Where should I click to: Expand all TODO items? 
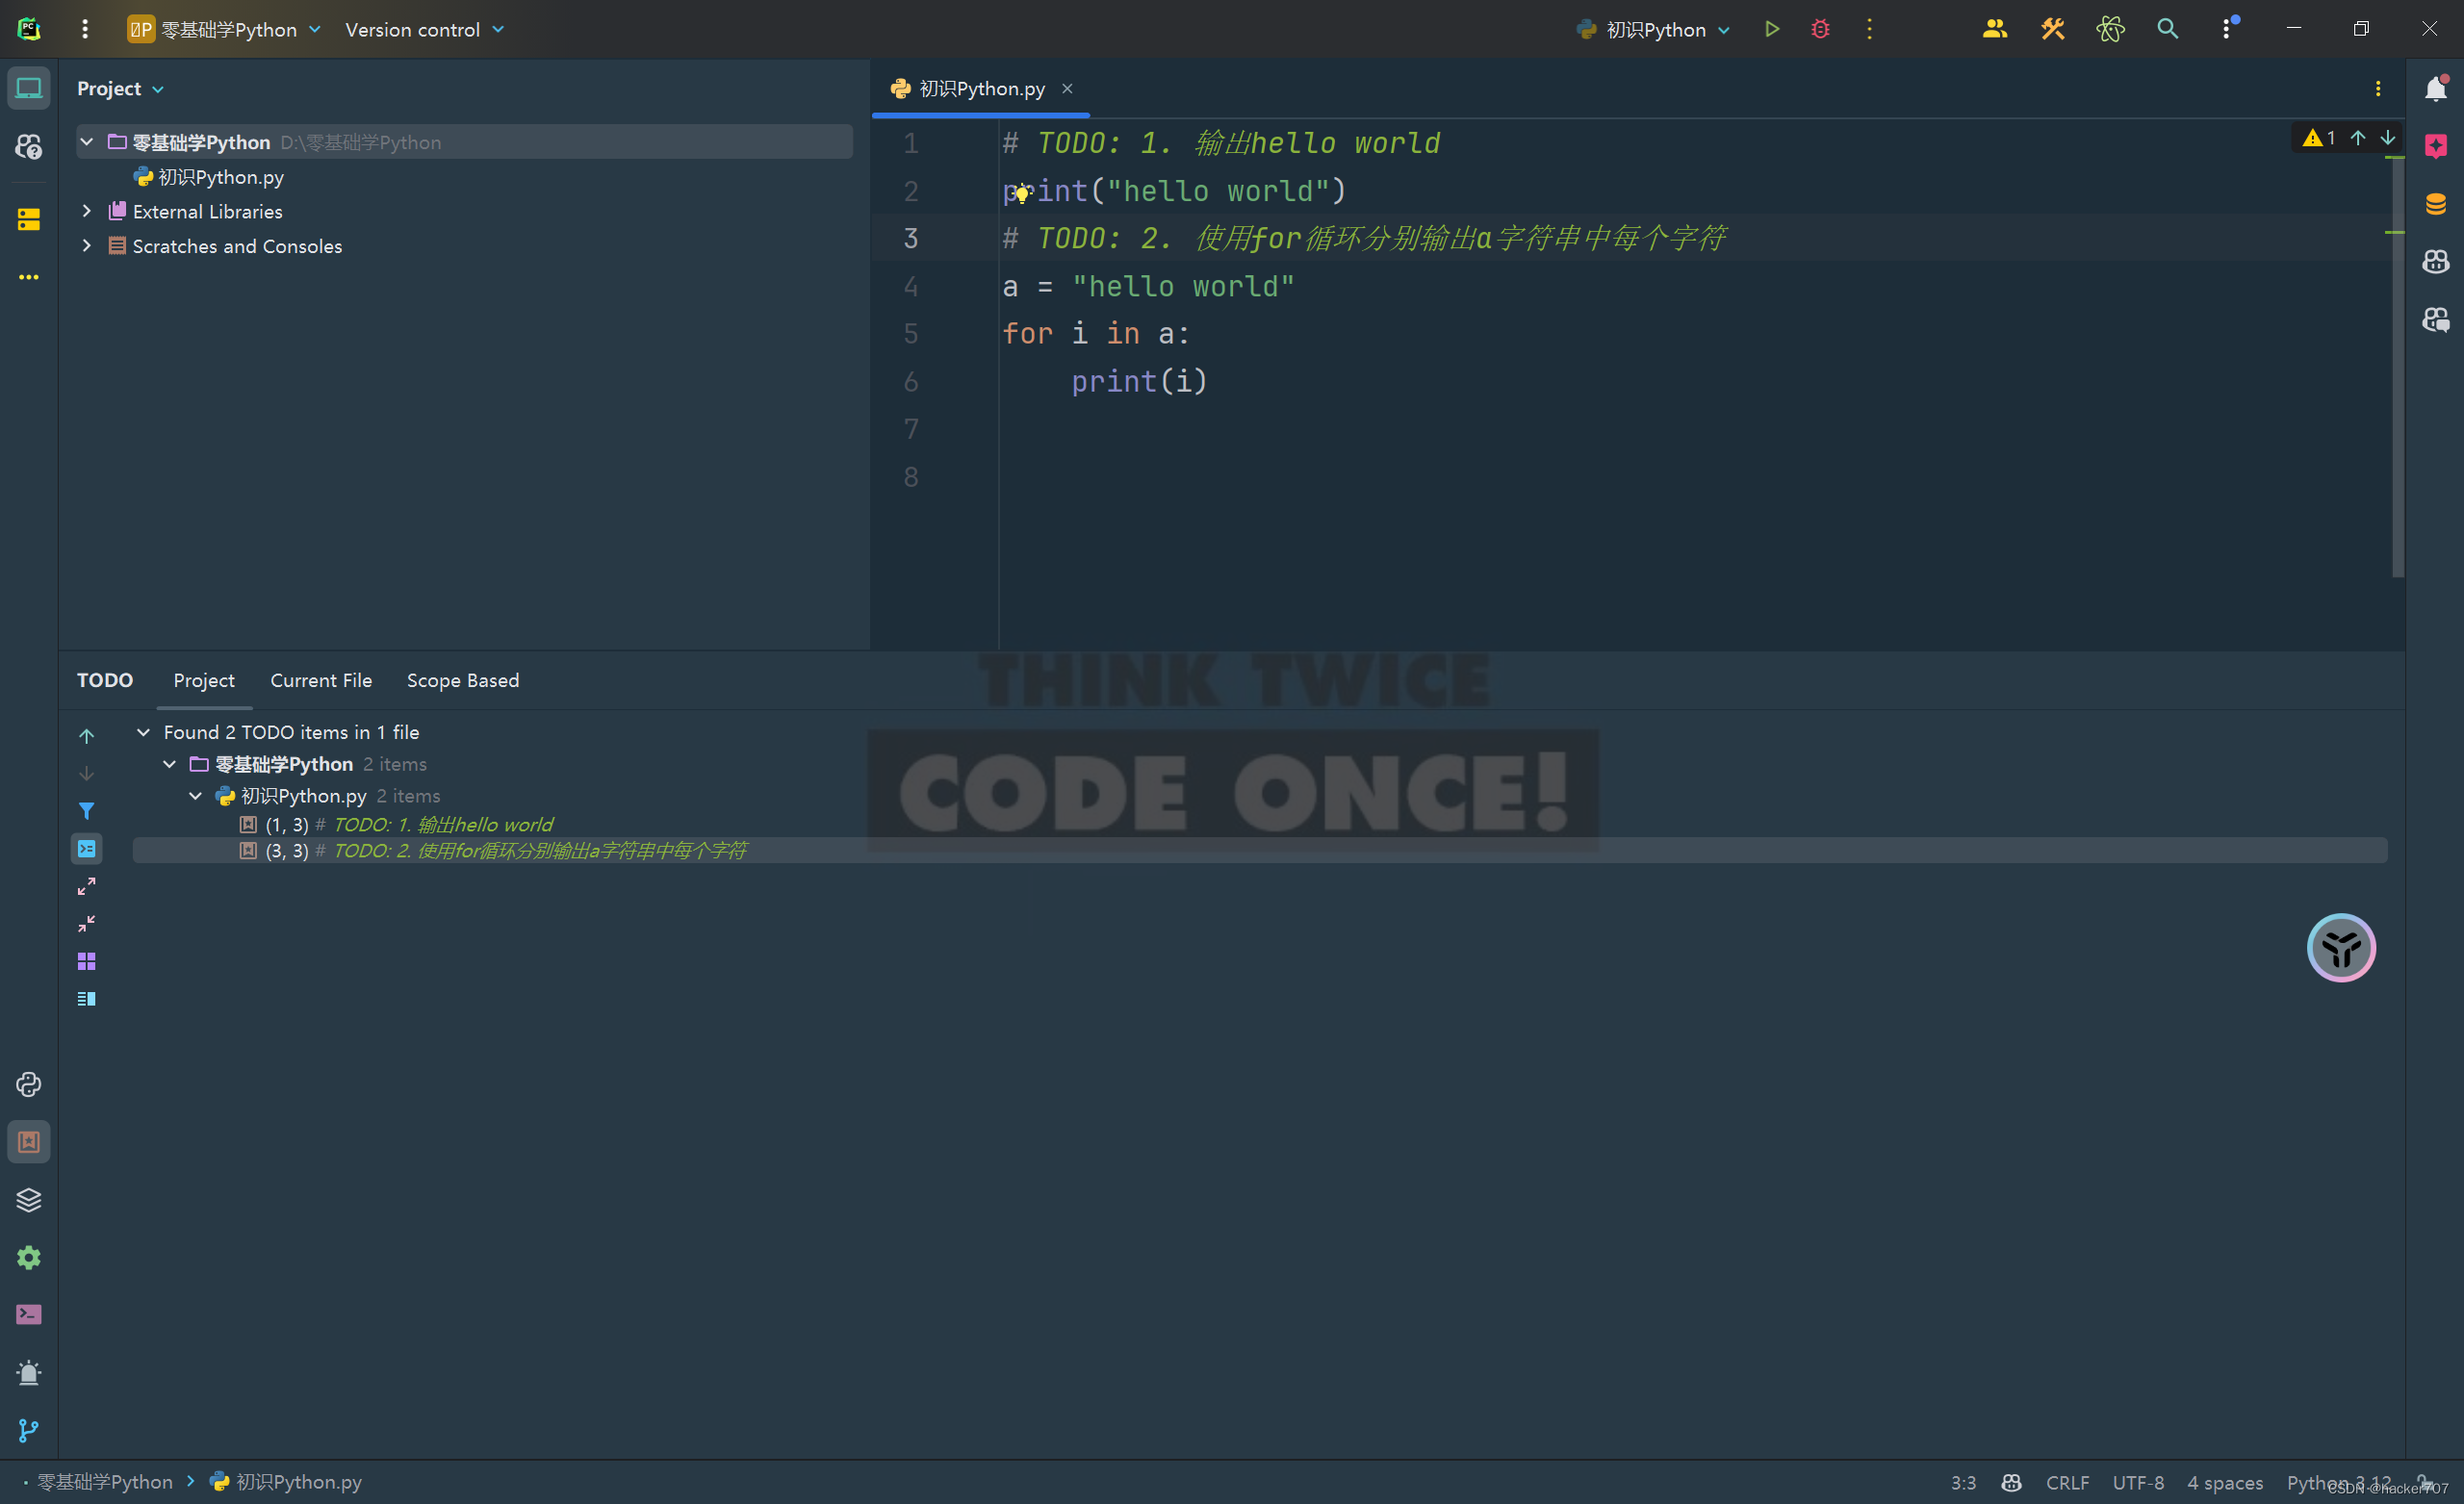coord(87,886)
